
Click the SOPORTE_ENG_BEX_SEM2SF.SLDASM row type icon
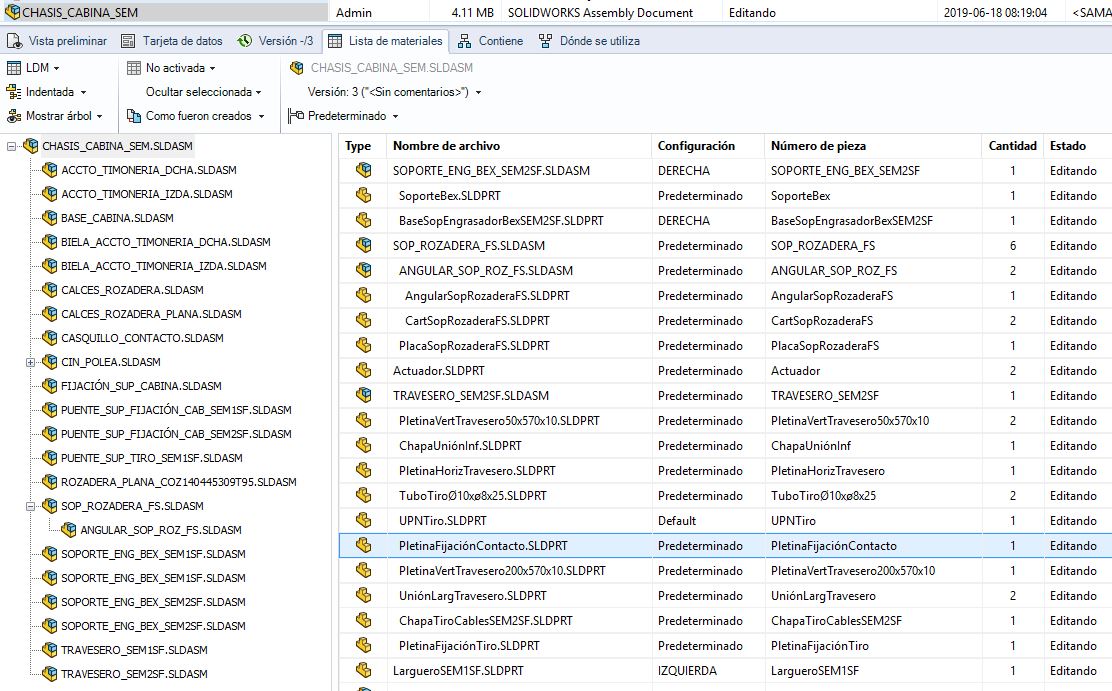pos(364,170)
